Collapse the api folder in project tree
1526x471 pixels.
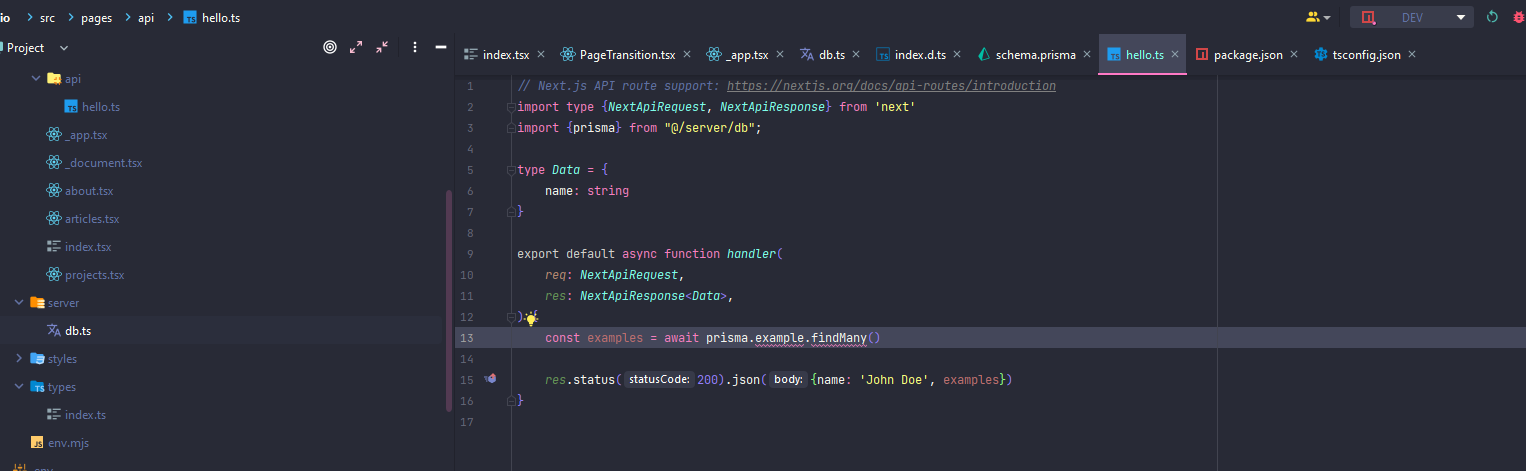point(36,78)
